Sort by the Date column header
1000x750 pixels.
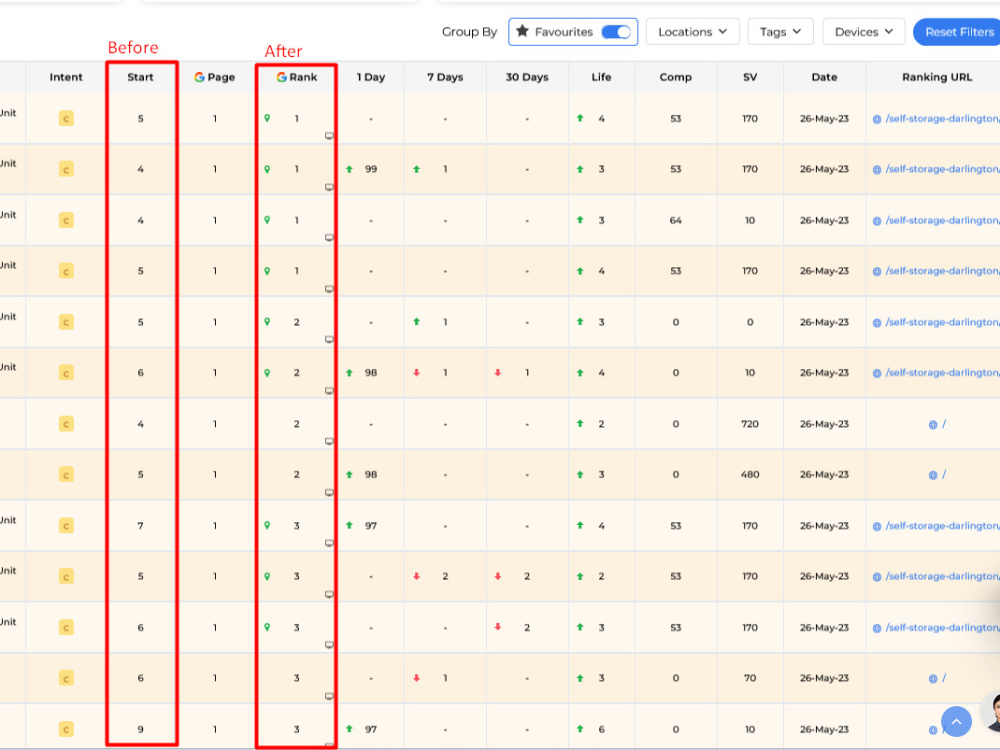pyautogui.click(x=825, y=77)
